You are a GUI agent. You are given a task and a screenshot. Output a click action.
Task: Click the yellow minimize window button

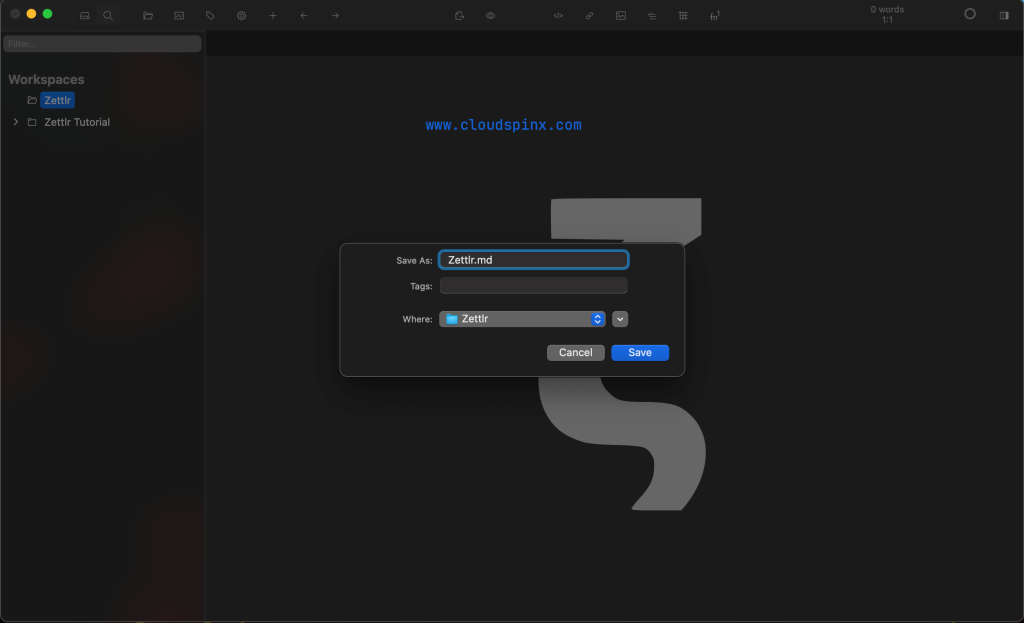tap(31, 14)
